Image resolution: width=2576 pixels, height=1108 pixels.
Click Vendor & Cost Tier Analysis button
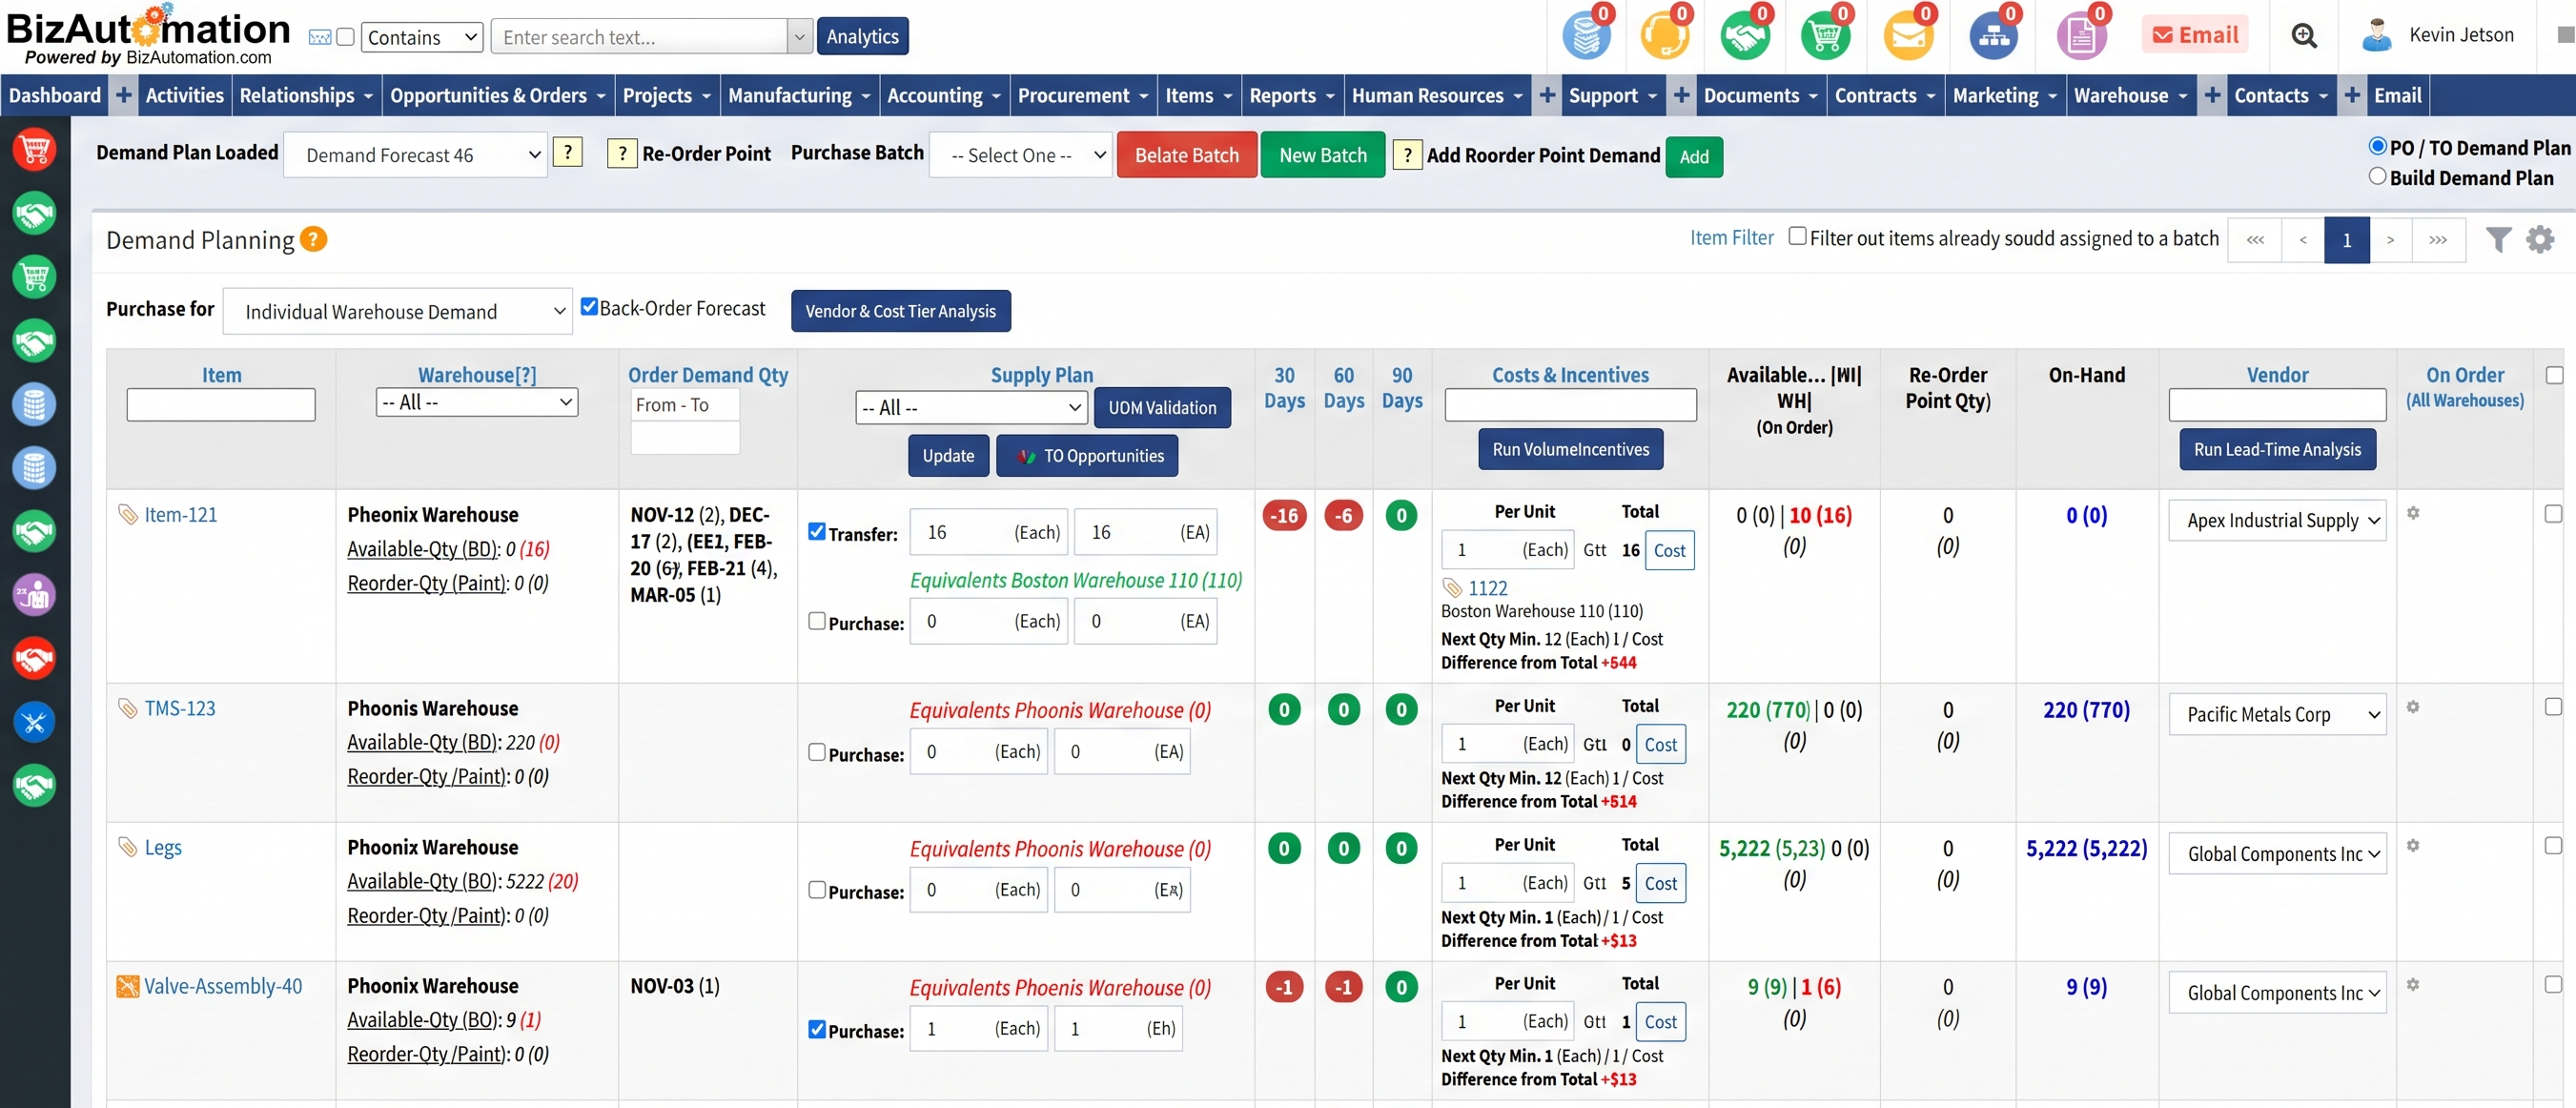click(x=900, y=311)
